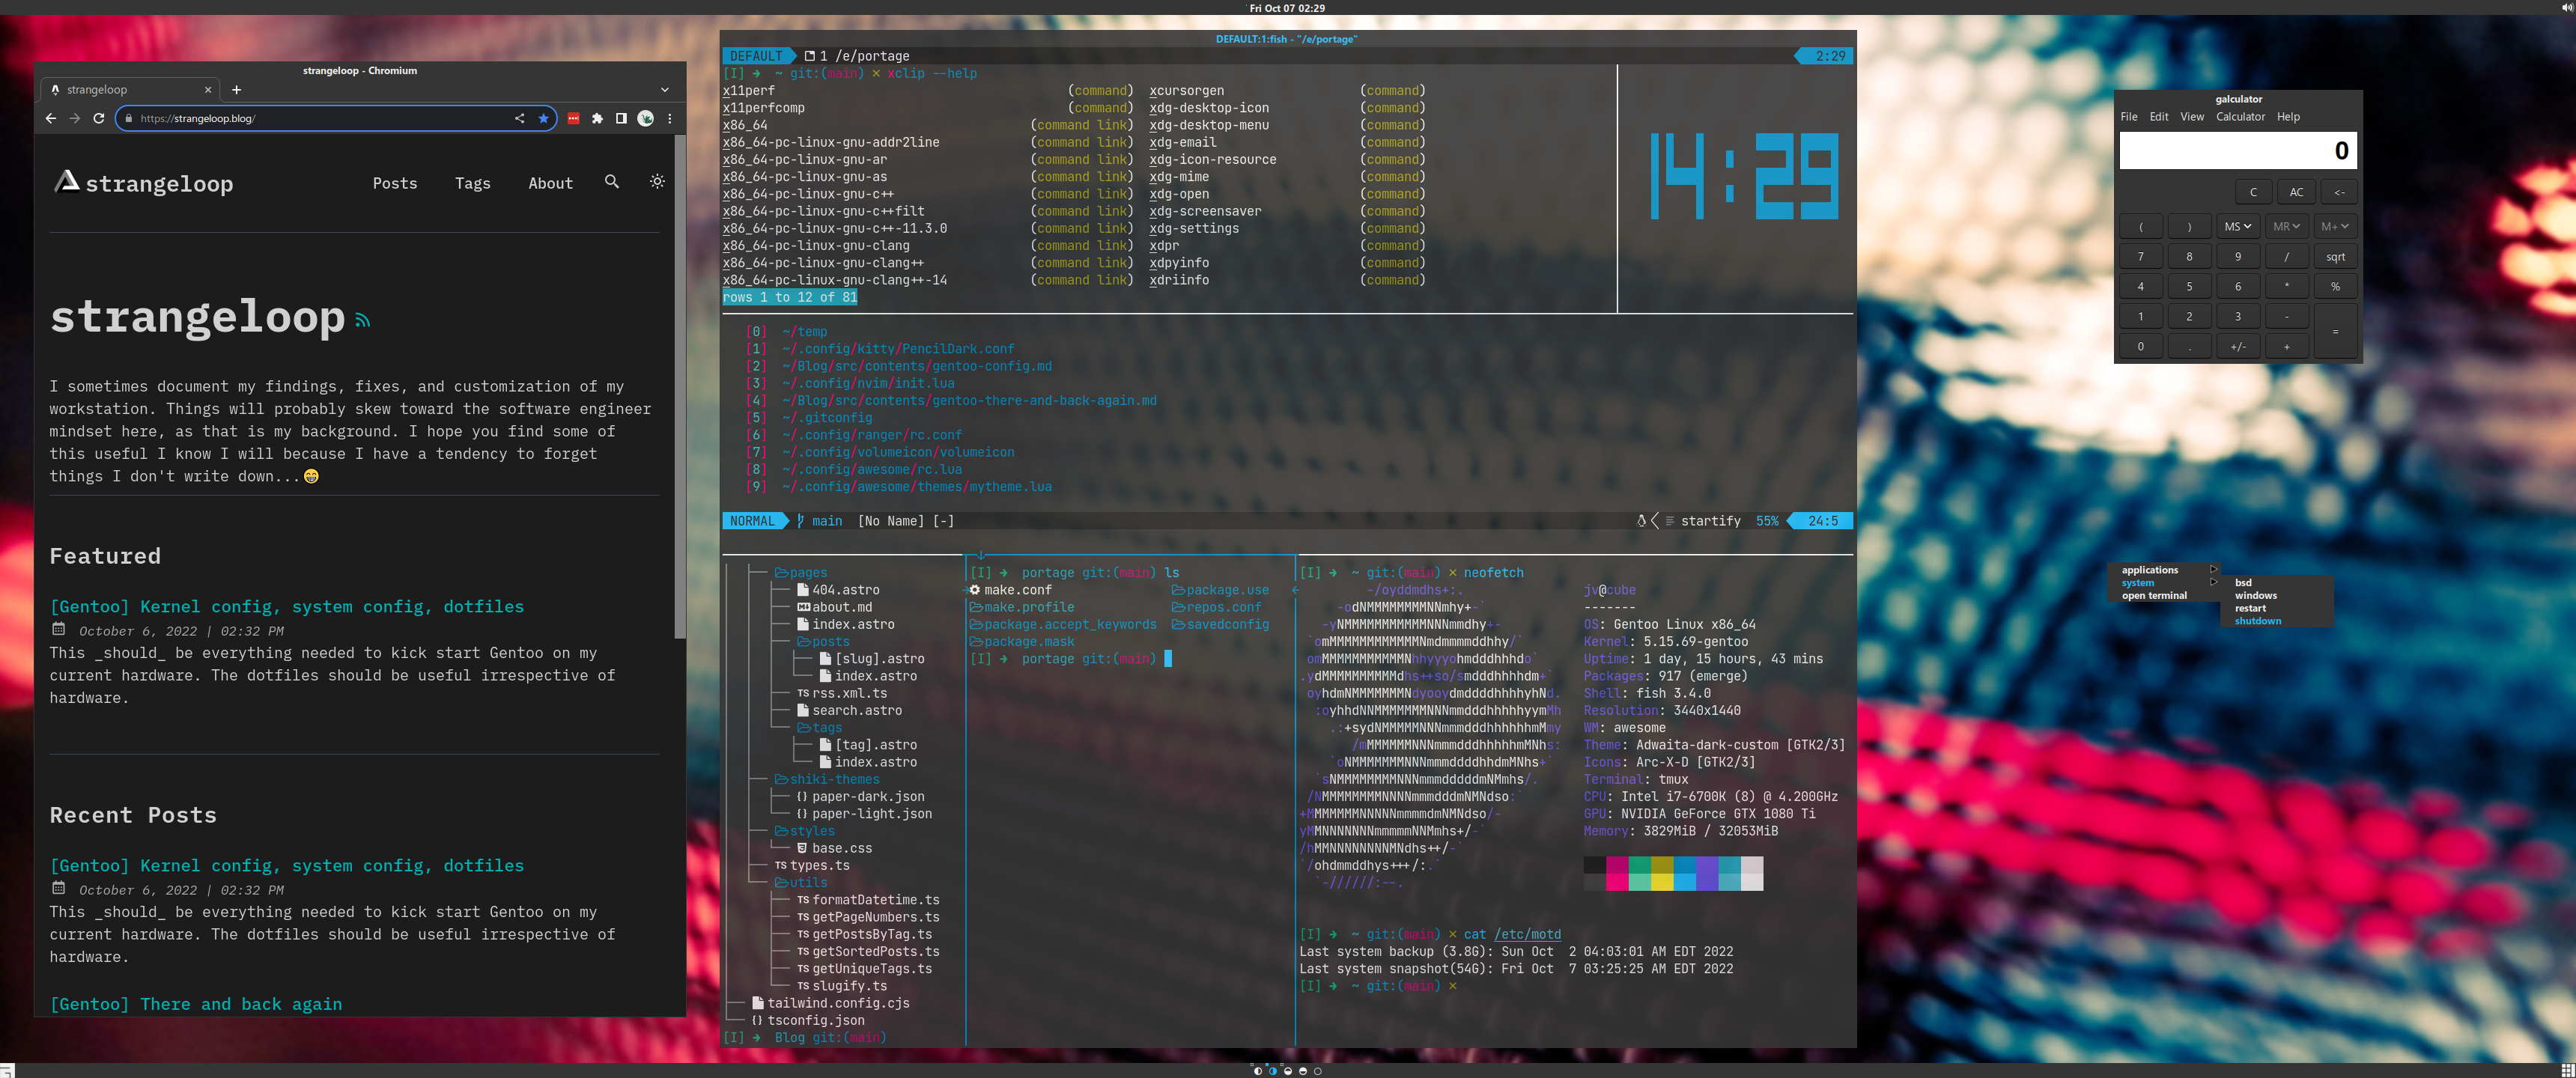
Task: Click the calculator input display field
Action: pyautogui.click(x=2238, y=150)
